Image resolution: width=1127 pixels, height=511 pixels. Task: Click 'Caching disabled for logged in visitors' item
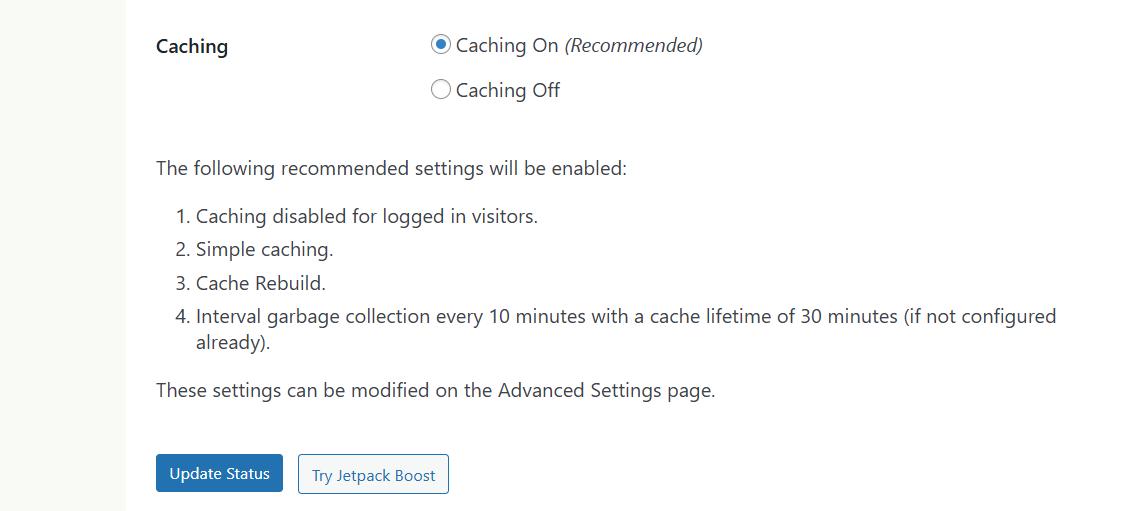point(366,216)
